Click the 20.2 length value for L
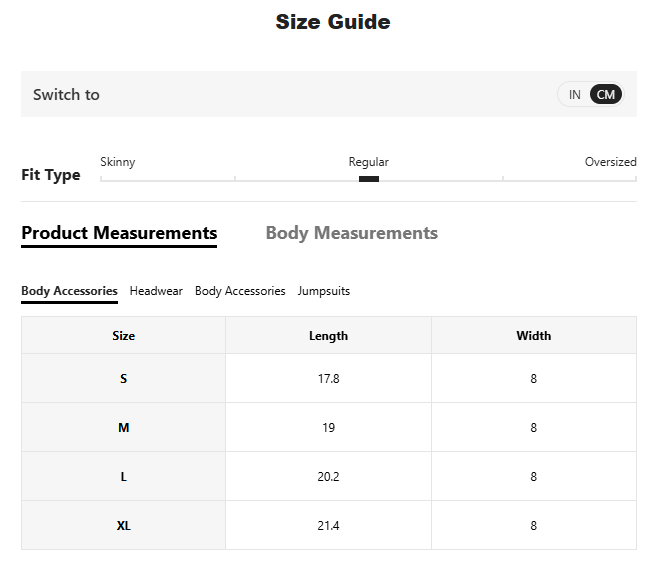Image resolution: width=656 pixels, height=564 pixels. [328, 477]
